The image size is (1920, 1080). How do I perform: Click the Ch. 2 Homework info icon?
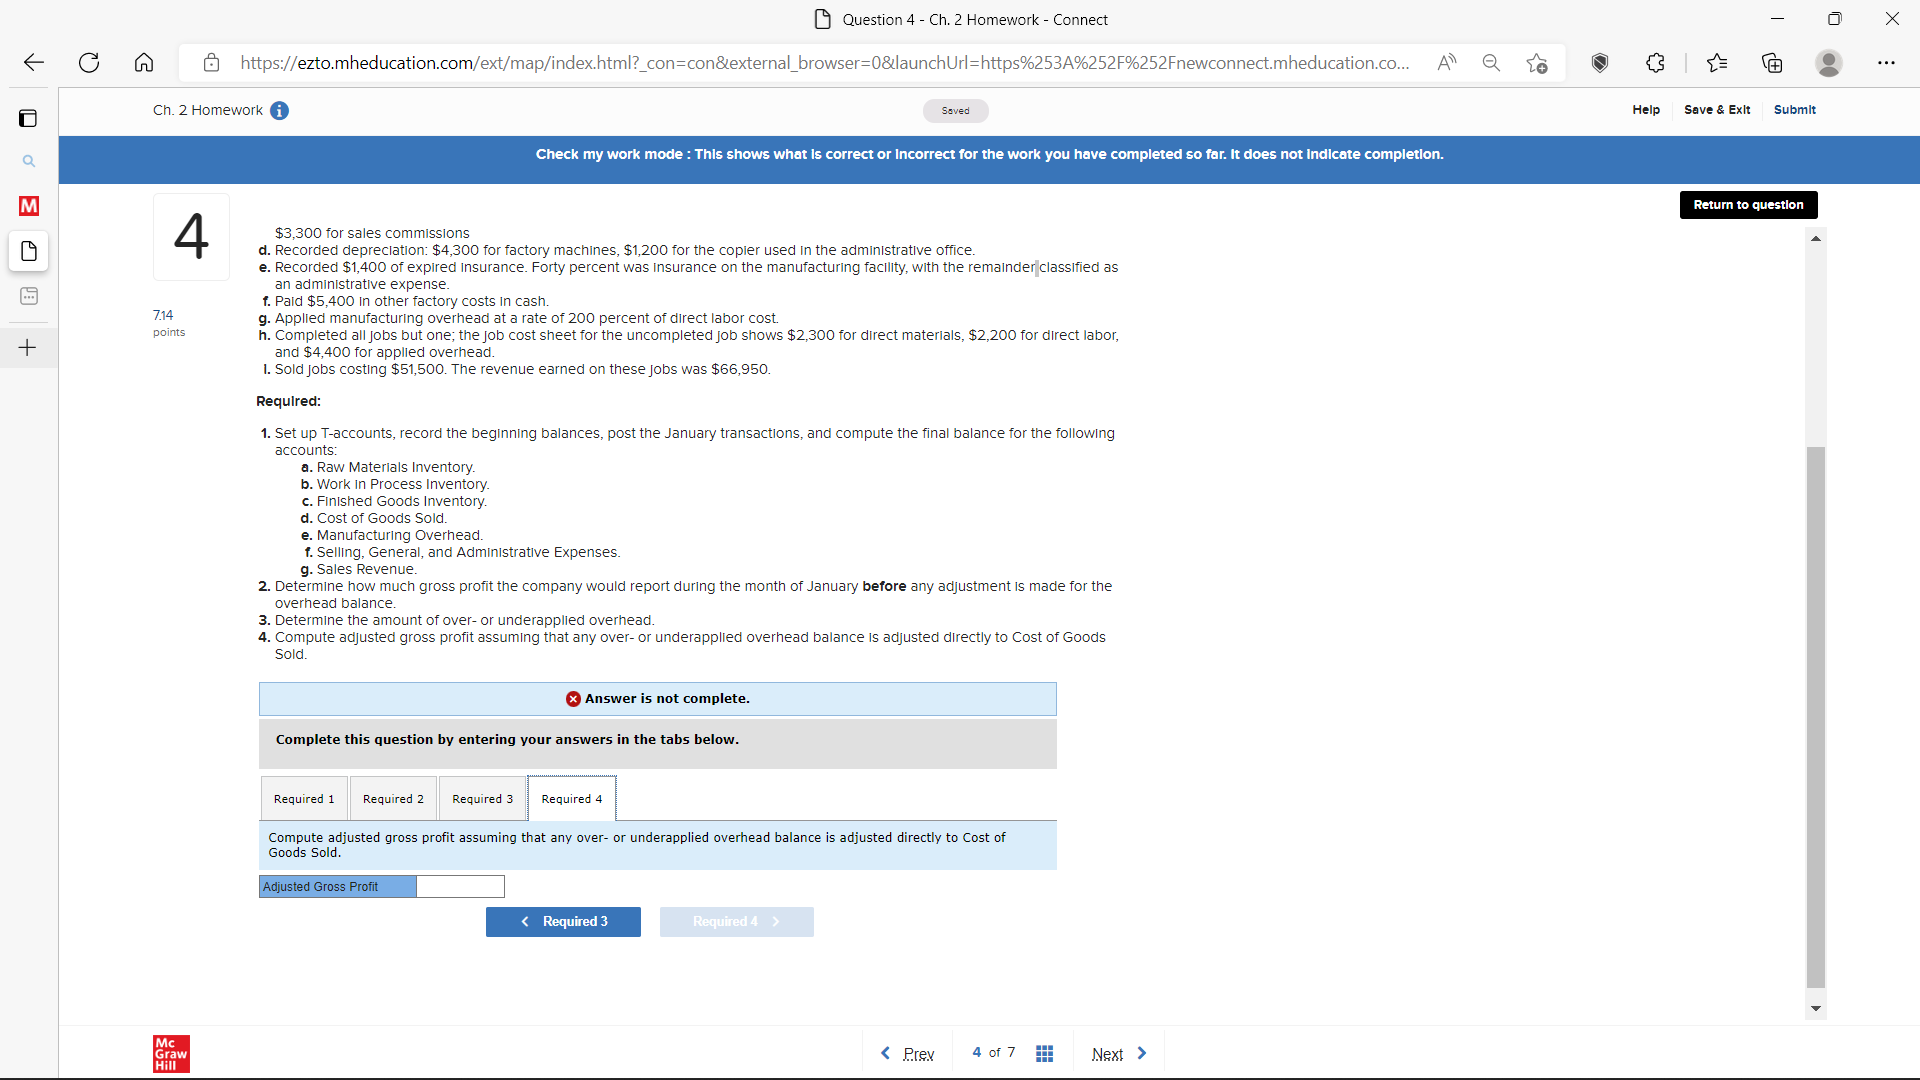[x=280, y=111]
